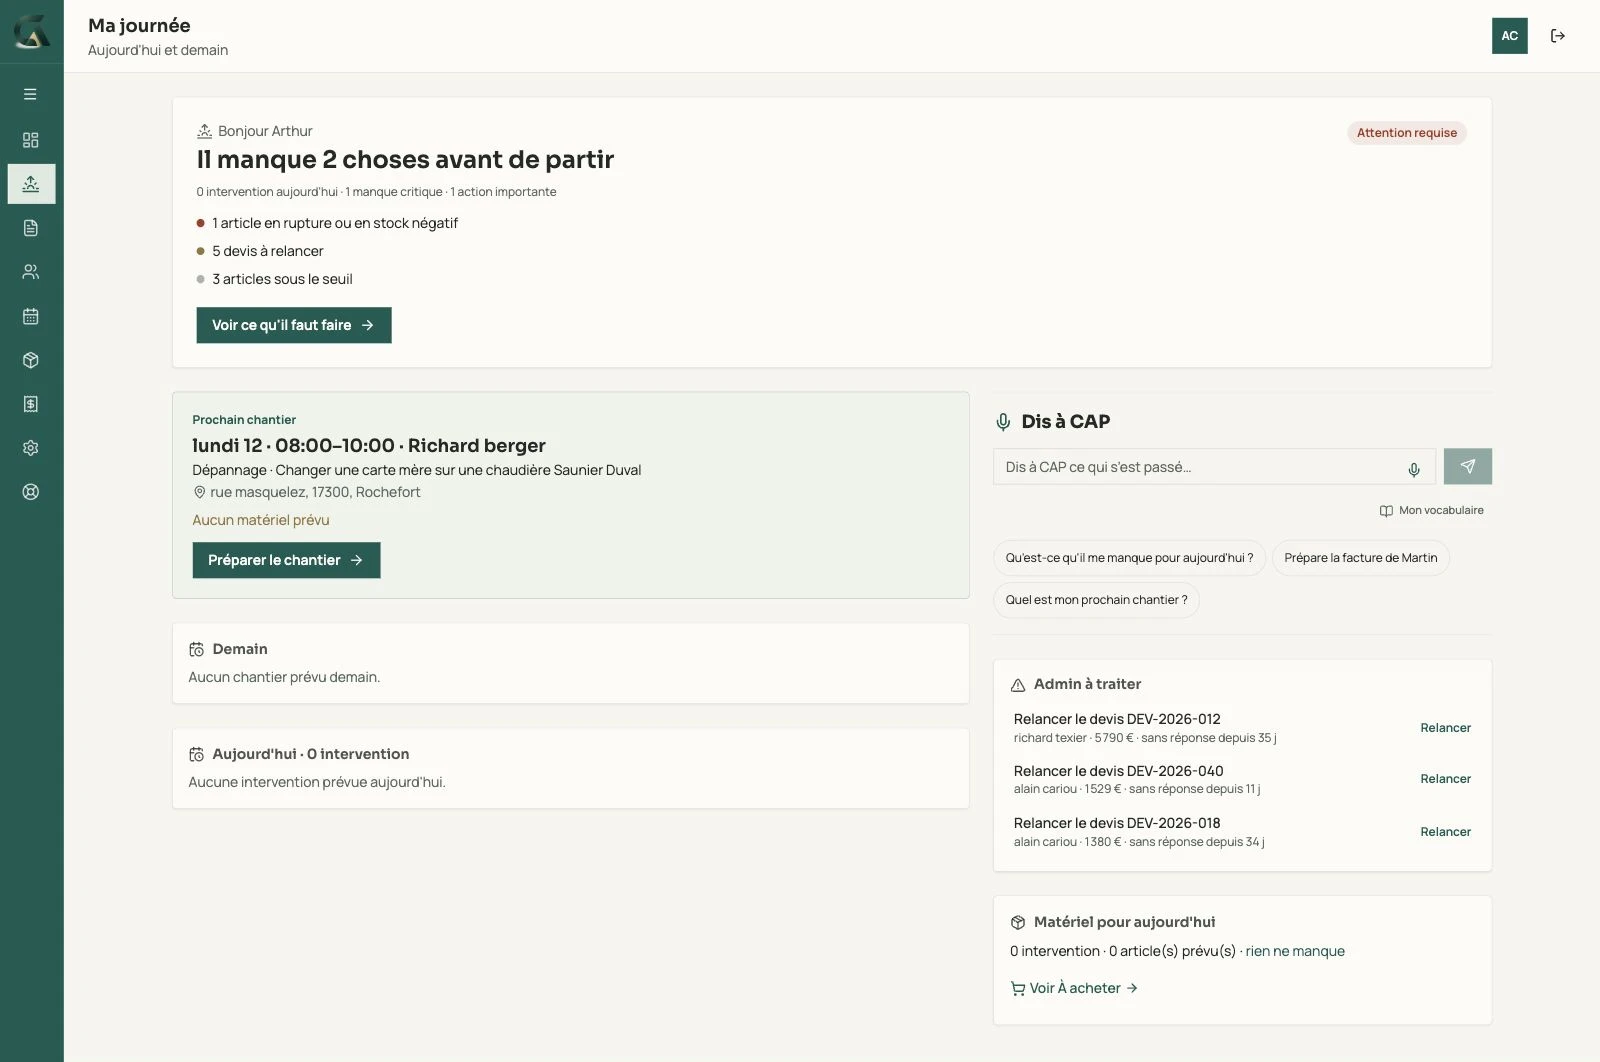Open the calendar icon in sidebar
This screenshot has width=1600, height=1062.
click(31, 316)
